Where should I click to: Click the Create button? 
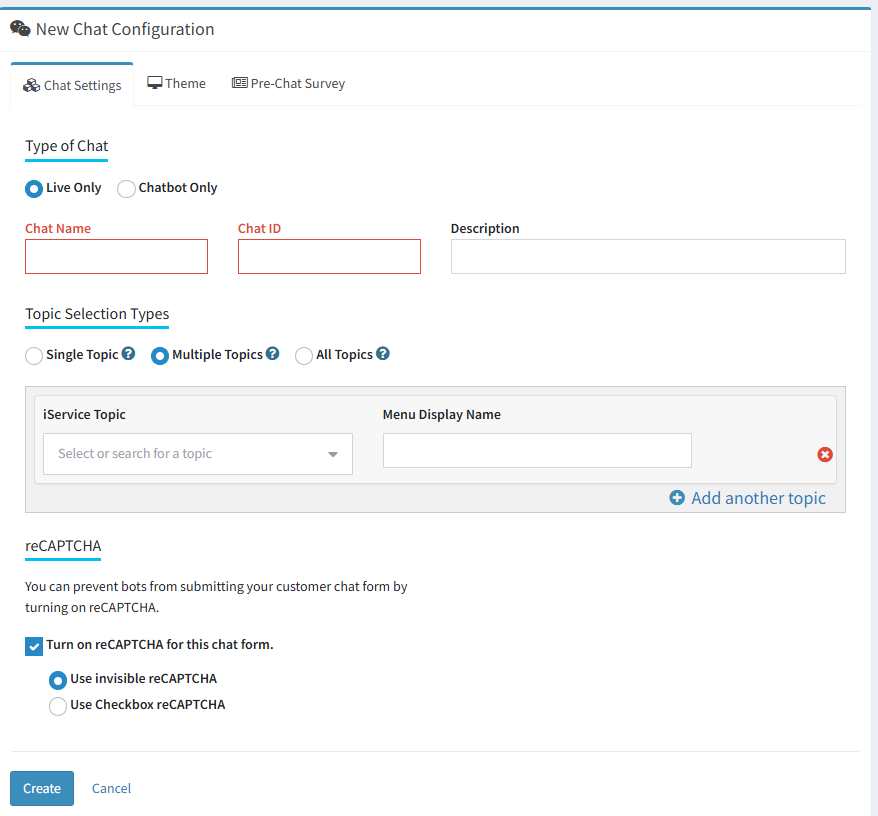tap(42, 788)
